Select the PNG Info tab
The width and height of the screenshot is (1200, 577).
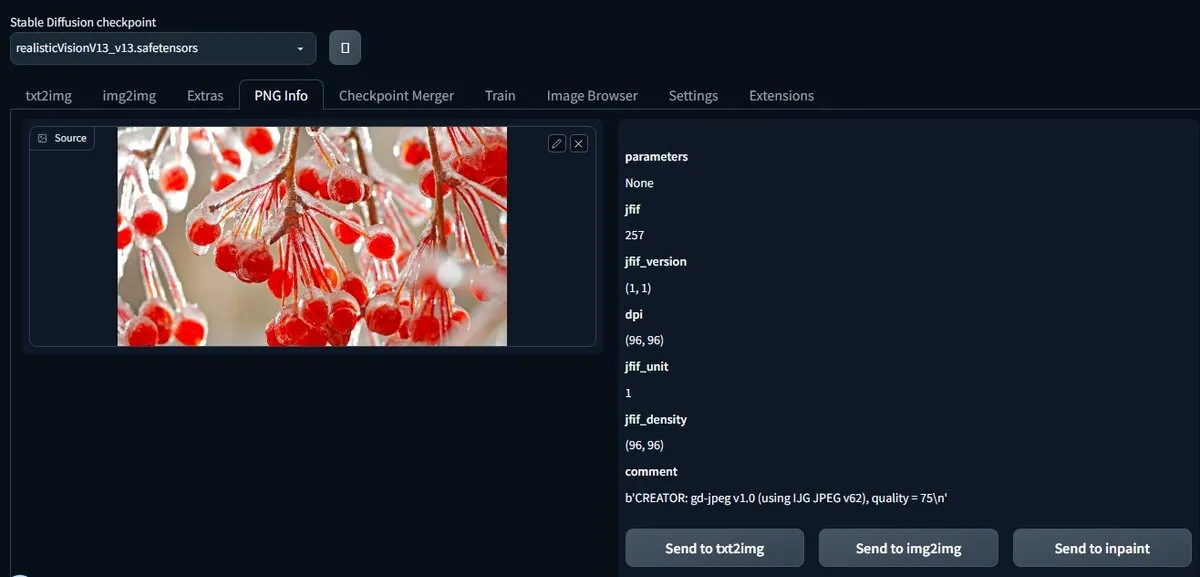tap(281, 96)
